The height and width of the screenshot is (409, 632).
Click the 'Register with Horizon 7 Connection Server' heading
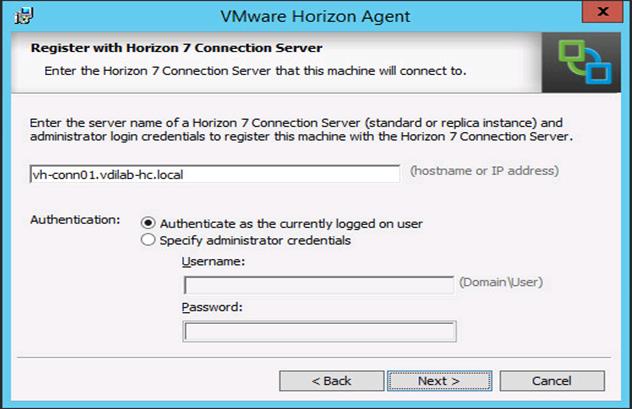click(177, 48)
